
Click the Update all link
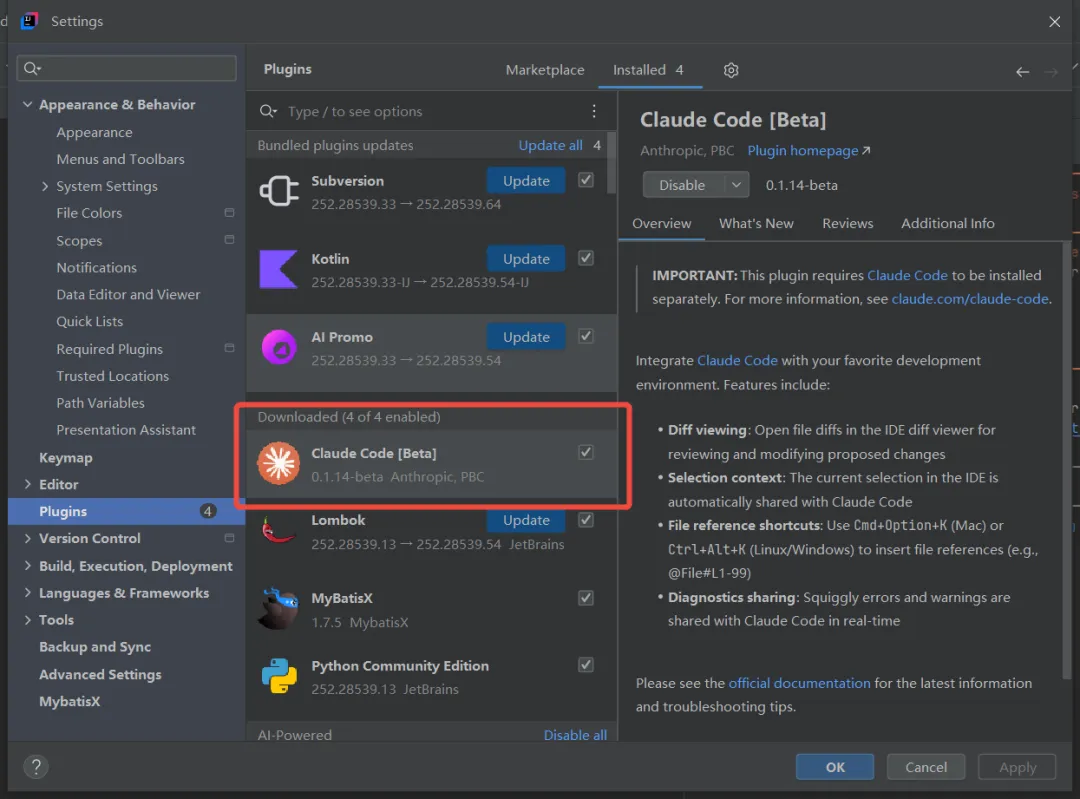(550, 145)
